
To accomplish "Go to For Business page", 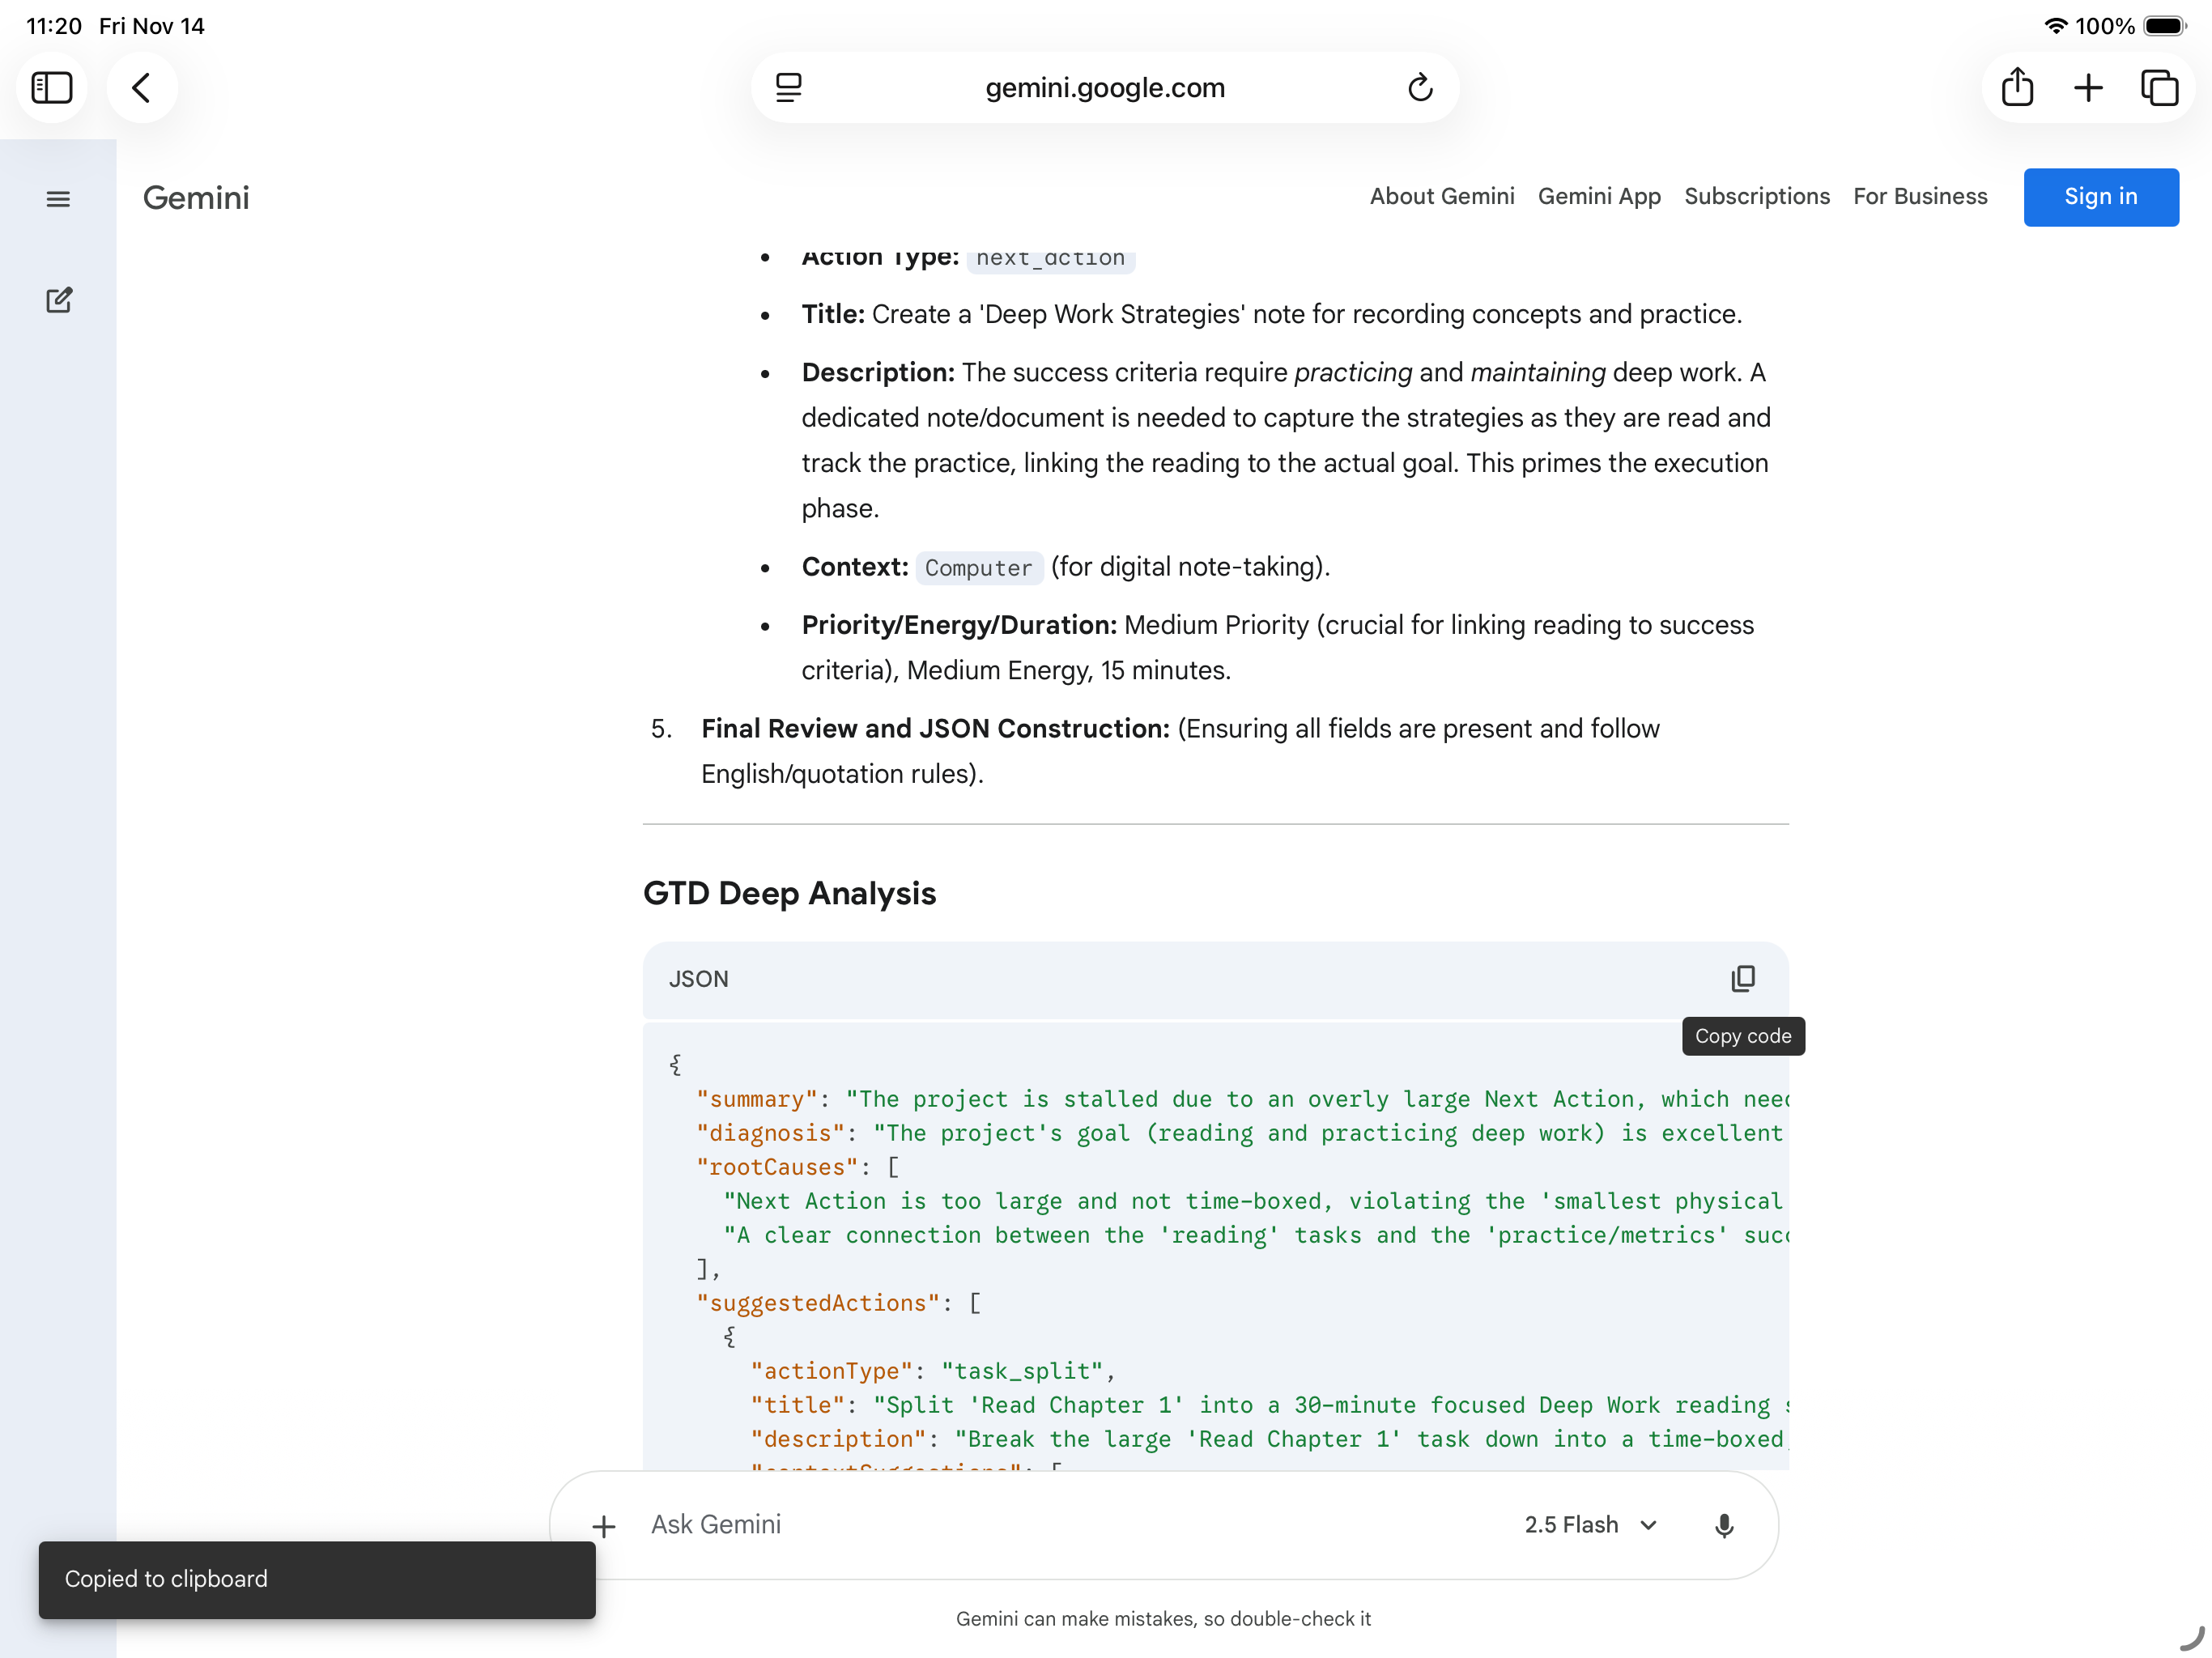I will click(1919, 197).
